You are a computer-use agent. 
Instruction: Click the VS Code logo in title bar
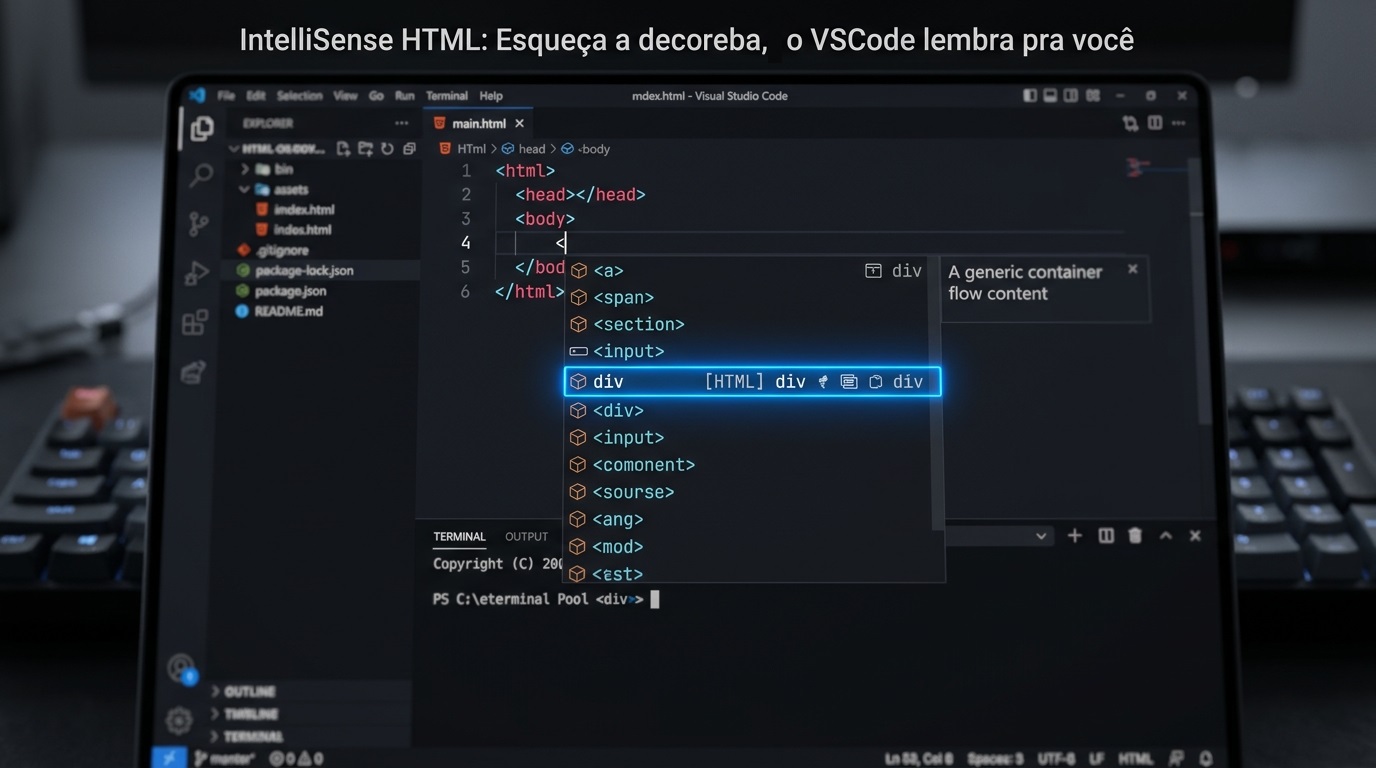pos(197,95)
